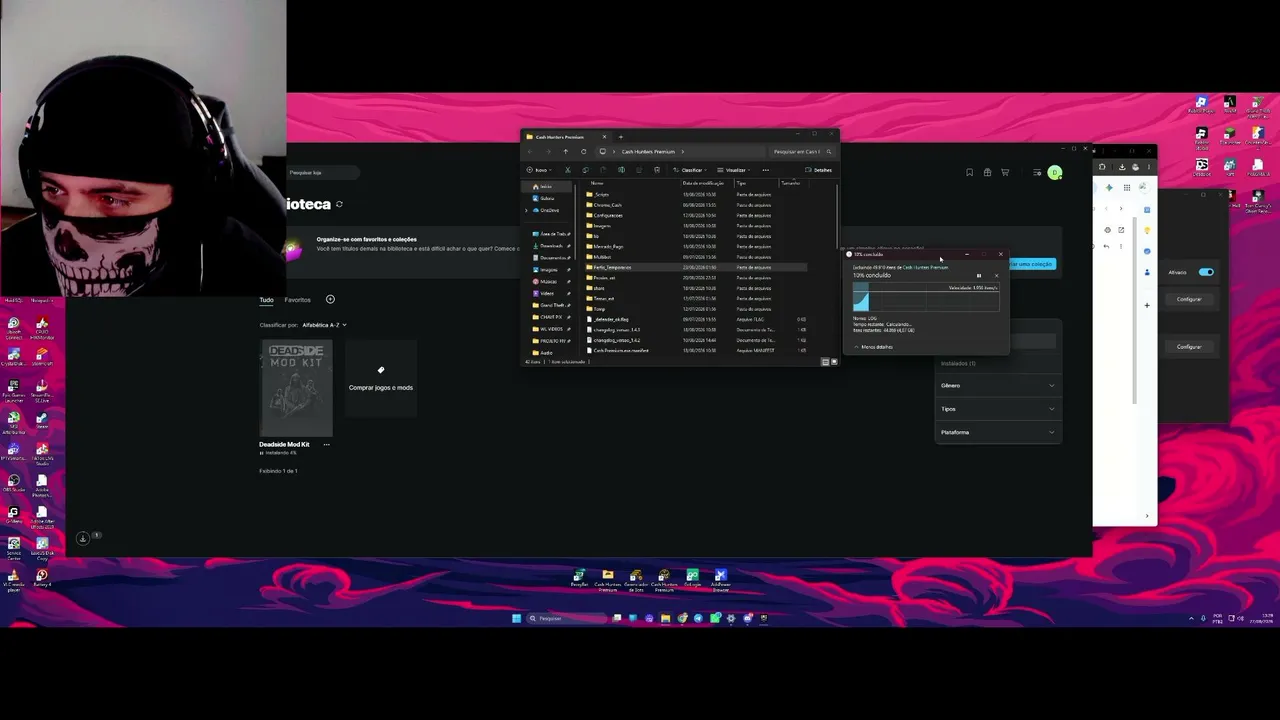The width and height of the screenshot is (1280, 720).
Task: Refresh the Cash Hunters Premium folder view
Action: [x=584, y=152]
